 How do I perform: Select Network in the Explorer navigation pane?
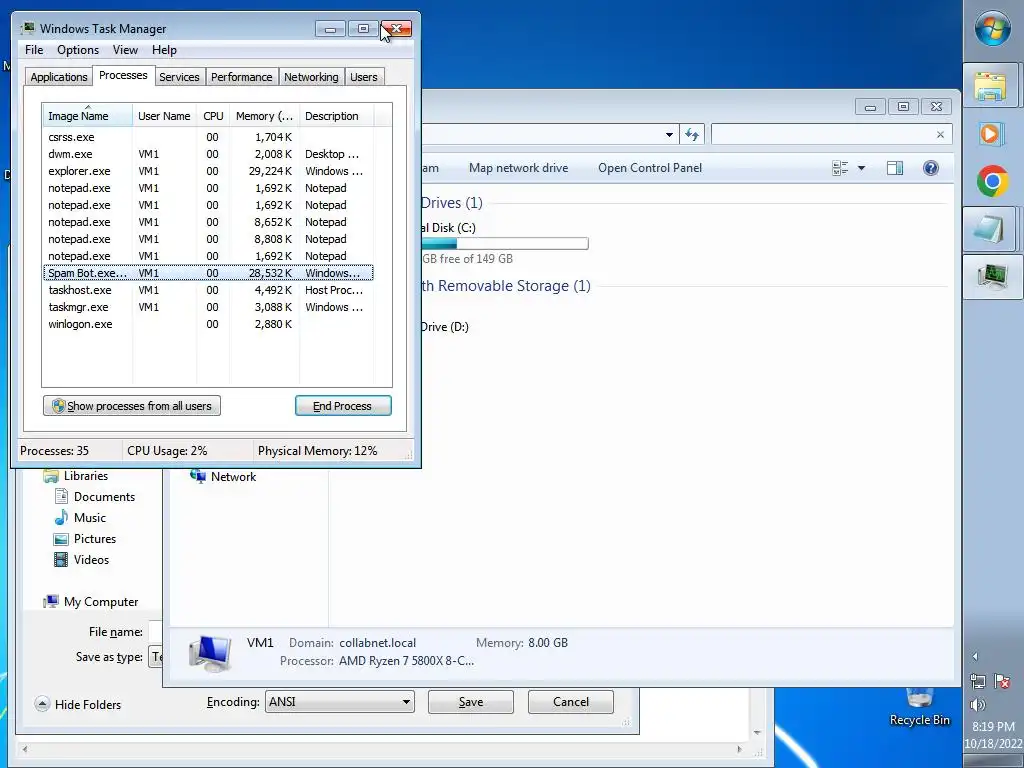pos(223,476)
